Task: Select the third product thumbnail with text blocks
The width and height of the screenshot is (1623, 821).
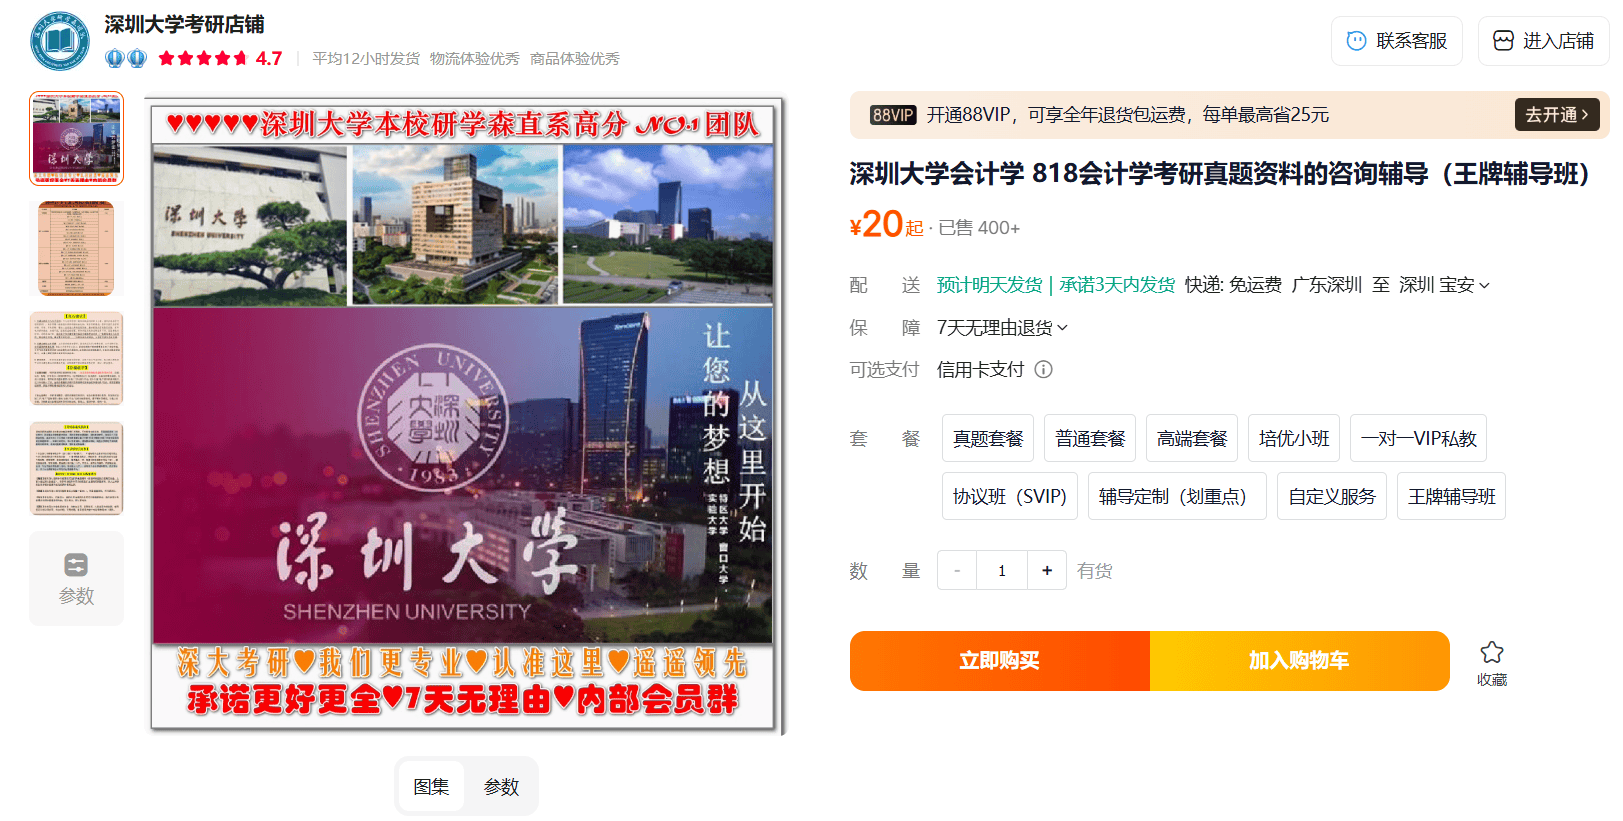Action: coord(76,358)
